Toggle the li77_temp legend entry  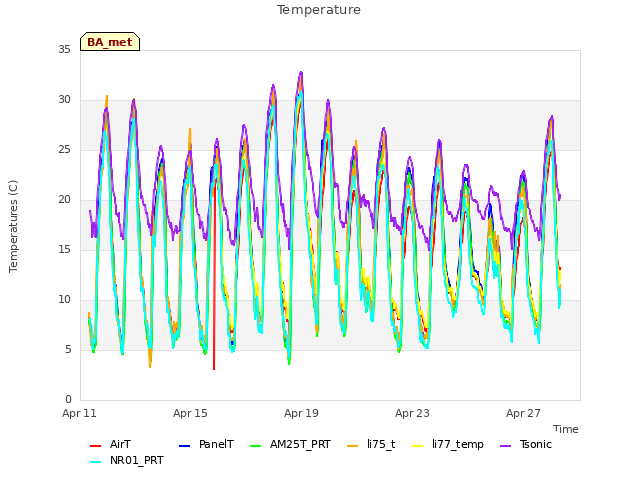448,444
